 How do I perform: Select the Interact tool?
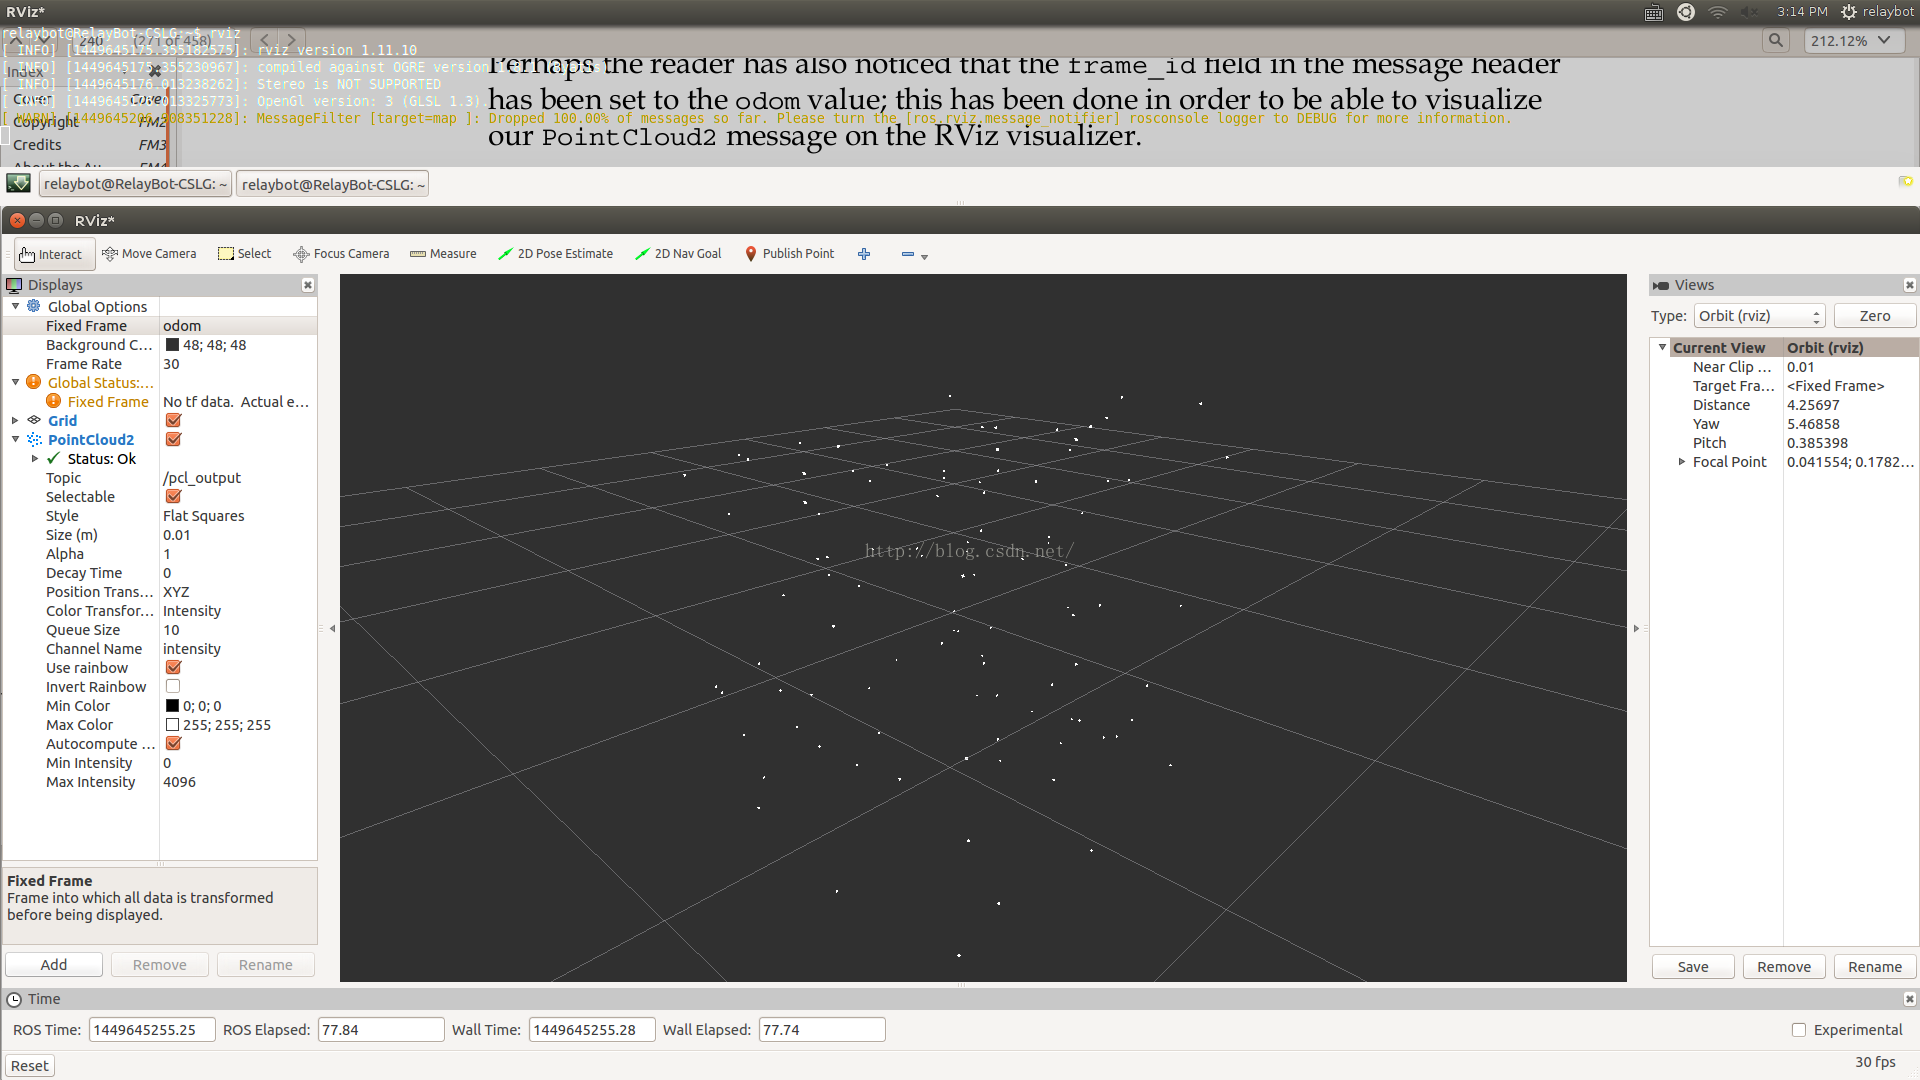pos(54,254)
